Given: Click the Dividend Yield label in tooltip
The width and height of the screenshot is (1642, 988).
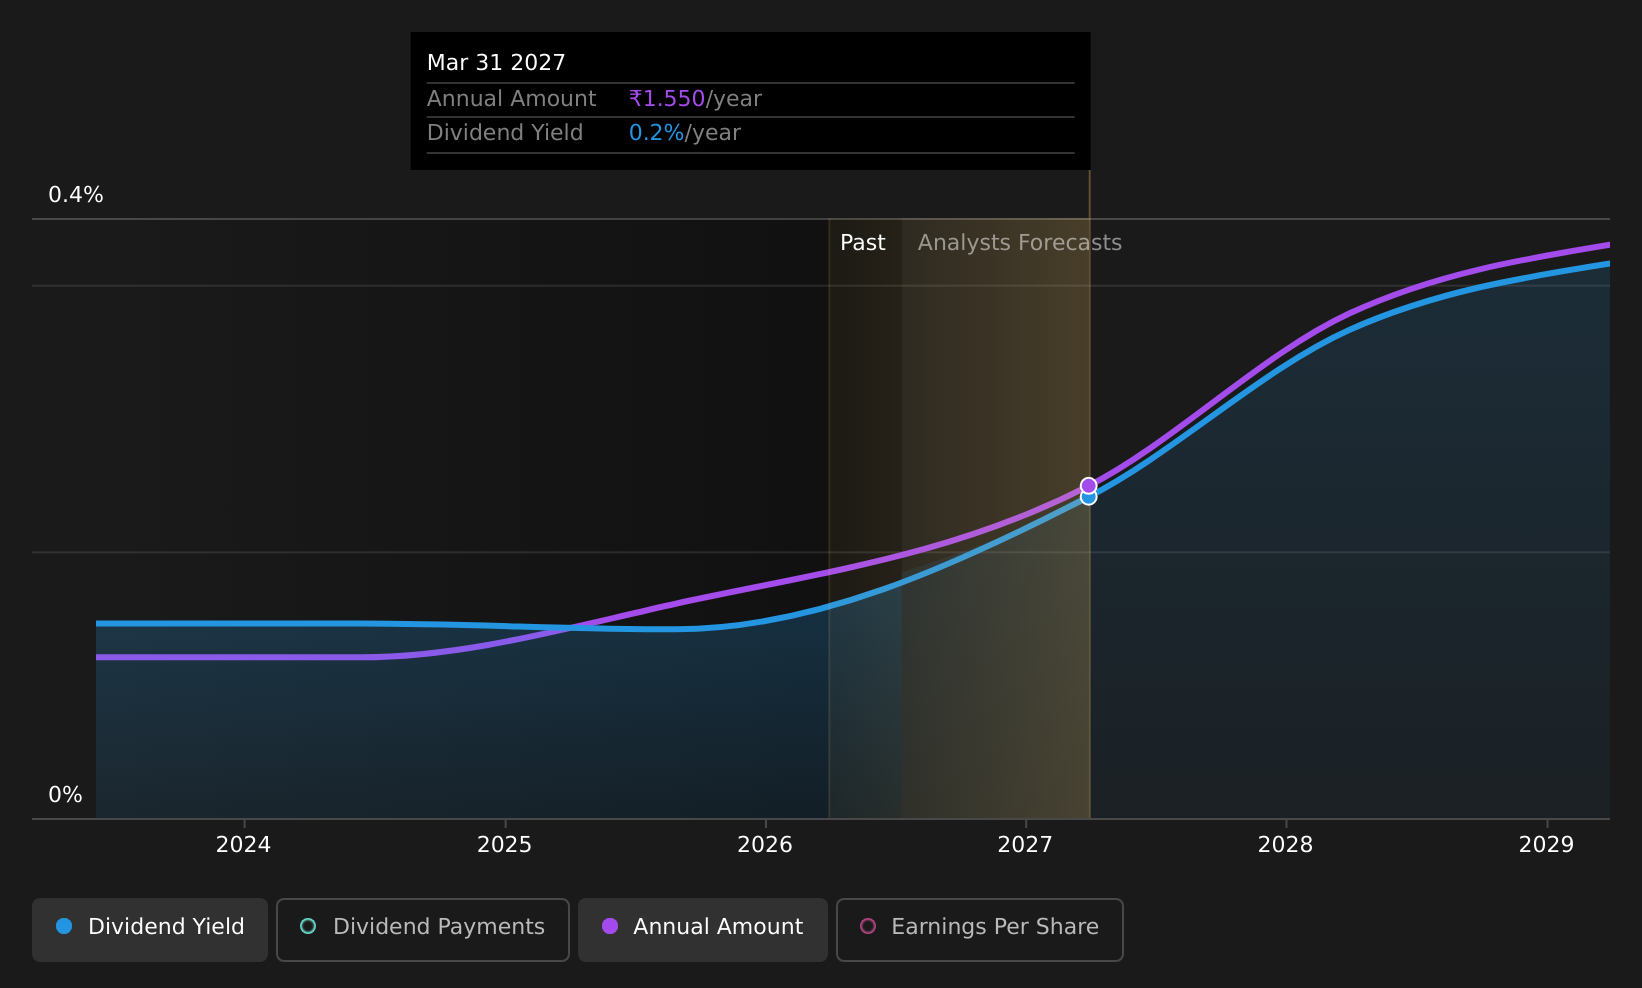Looking at the screenshot, I should pyautogui.click(x=505, y=133).
